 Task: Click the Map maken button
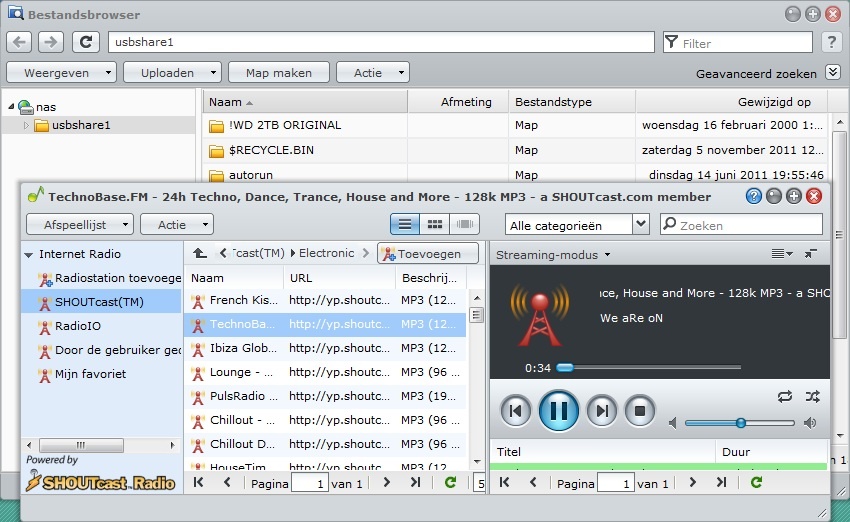click(x=279, y=73)
